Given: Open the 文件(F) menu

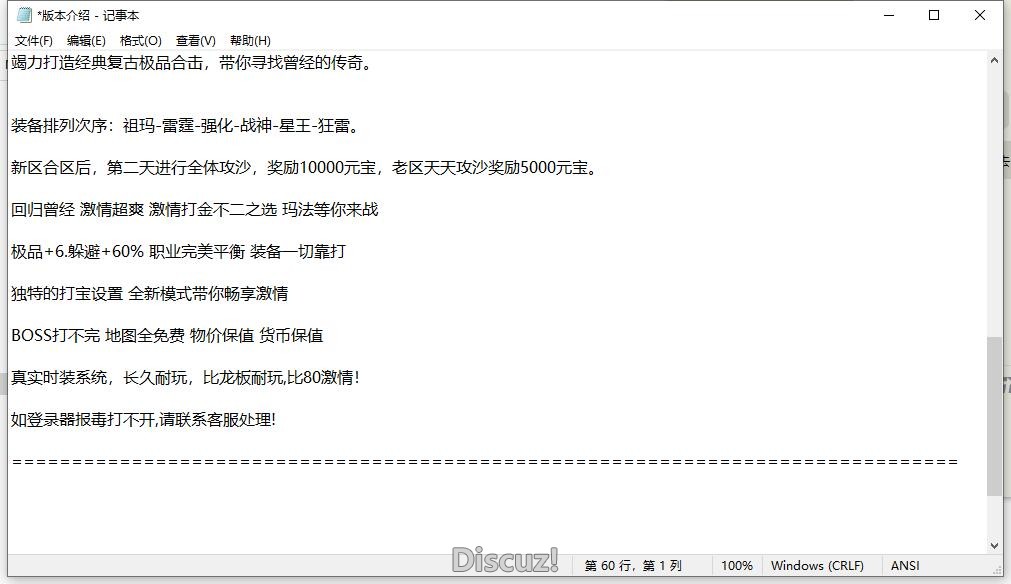Looking at the screenshot, I should point(33,40).
